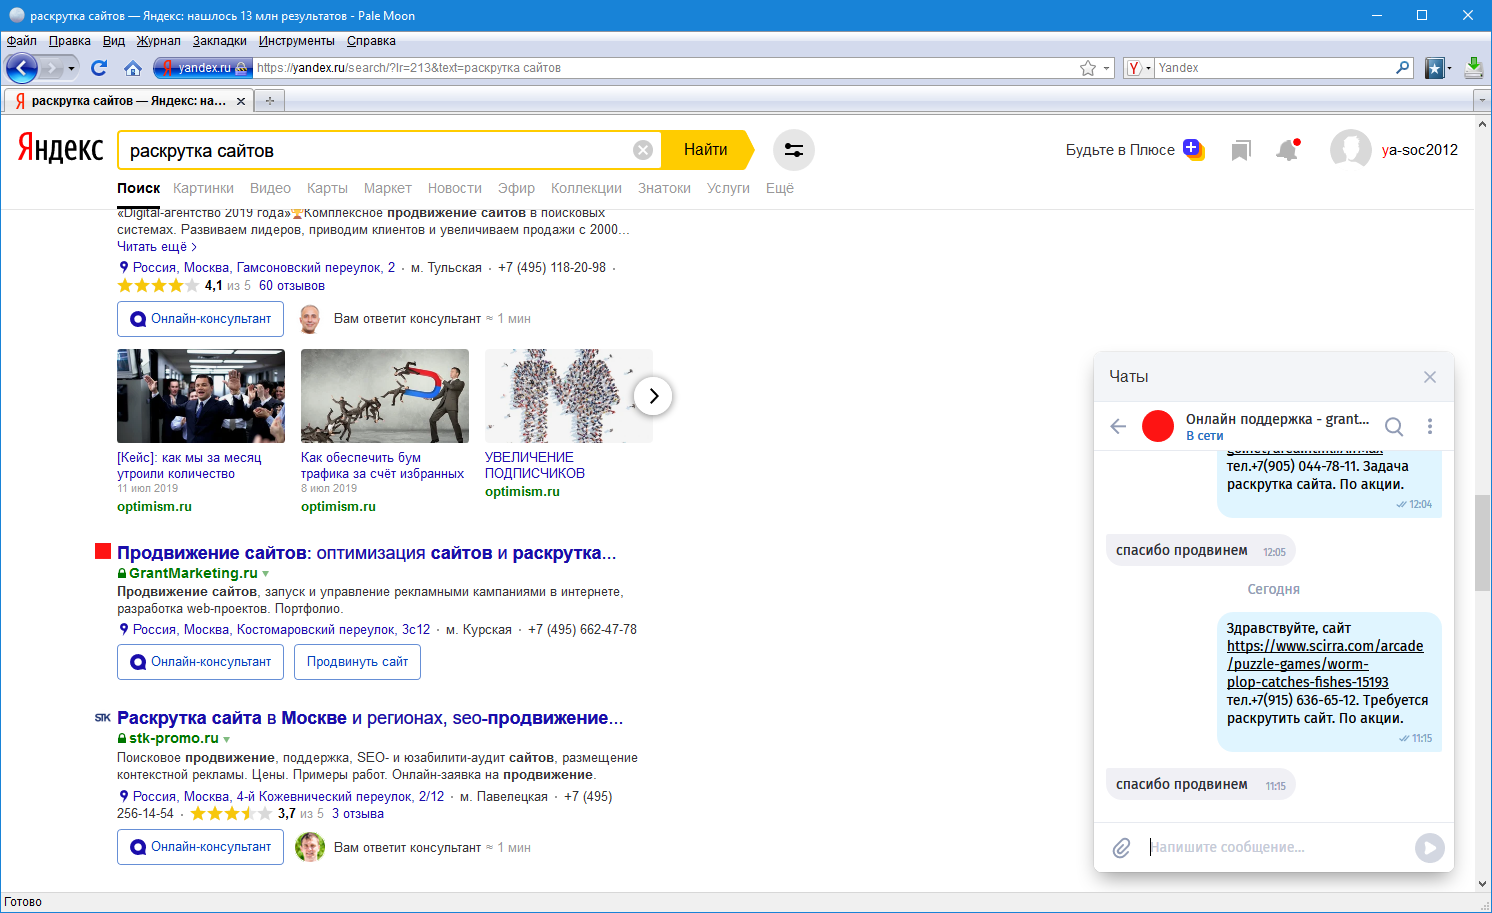Switch to the Картинки search tab
Screen dimensions: 1492x913
[203, 188]
